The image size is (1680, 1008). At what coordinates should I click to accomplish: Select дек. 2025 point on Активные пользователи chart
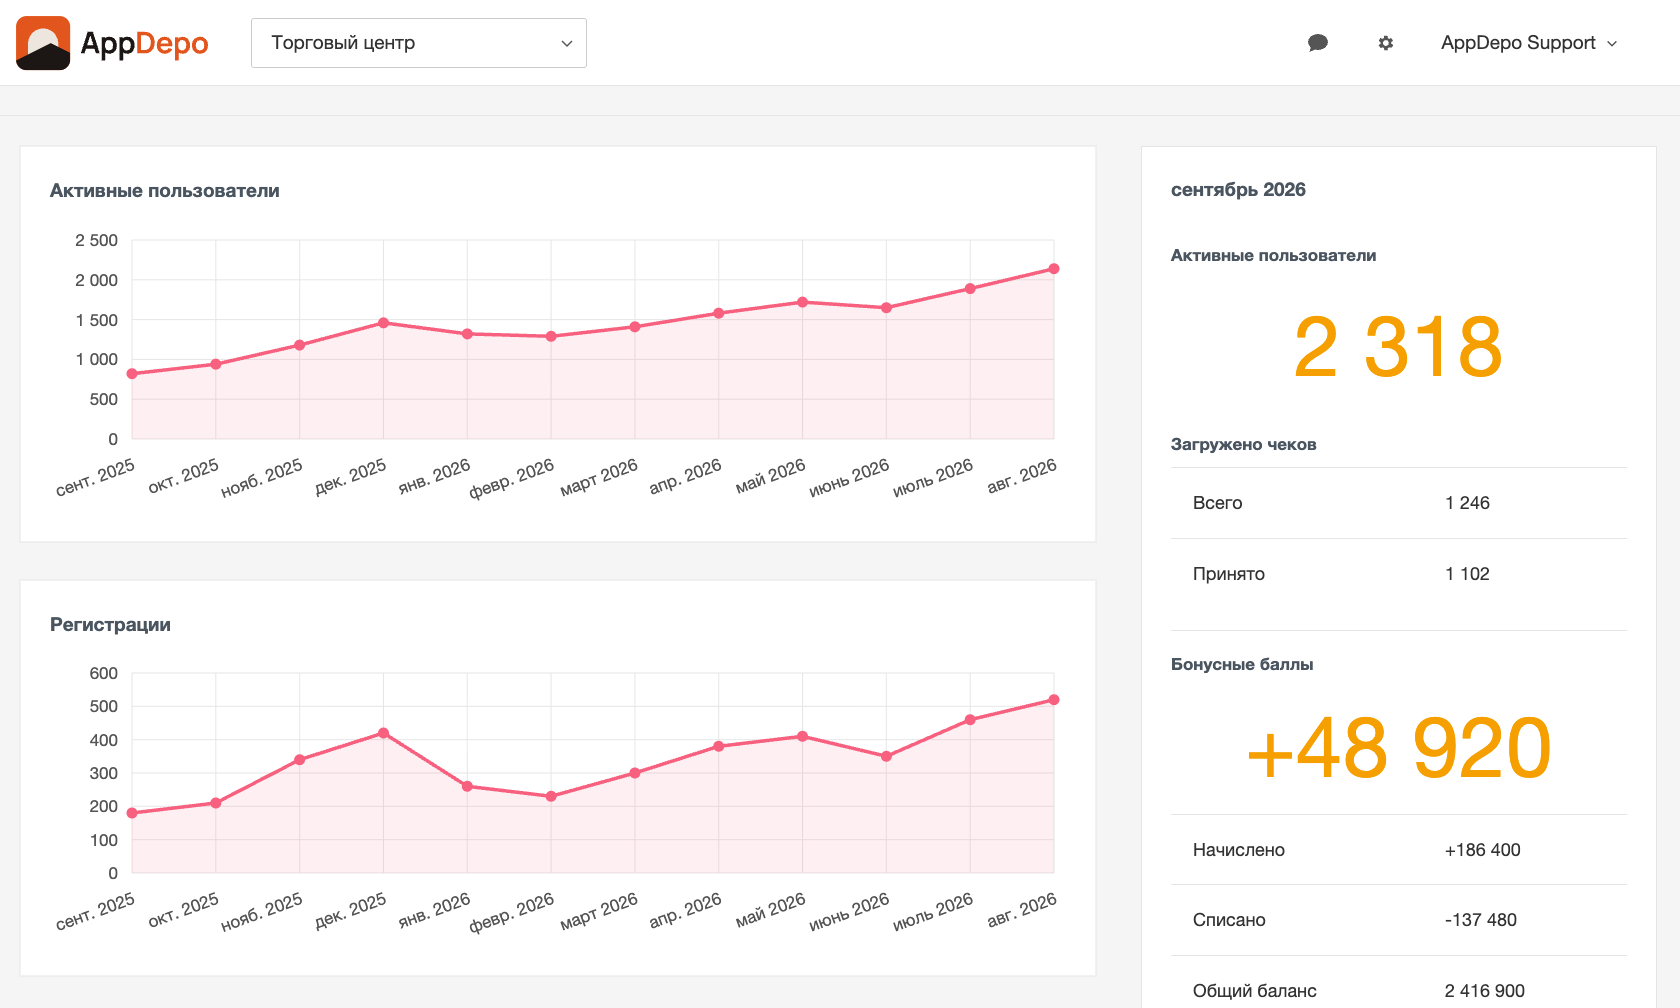click(384, 323)
